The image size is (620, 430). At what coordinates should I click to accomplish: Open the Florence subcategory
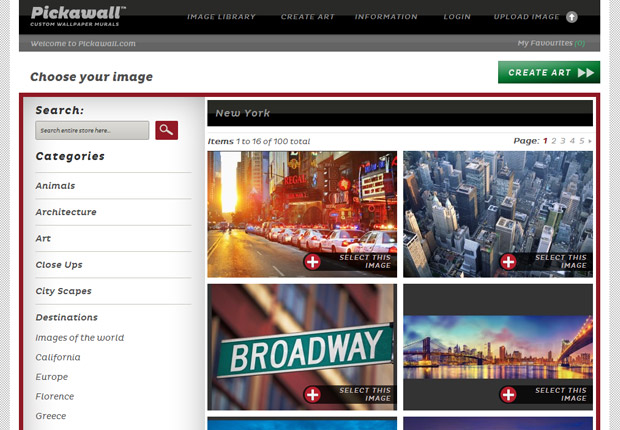(x=55, y=396)
